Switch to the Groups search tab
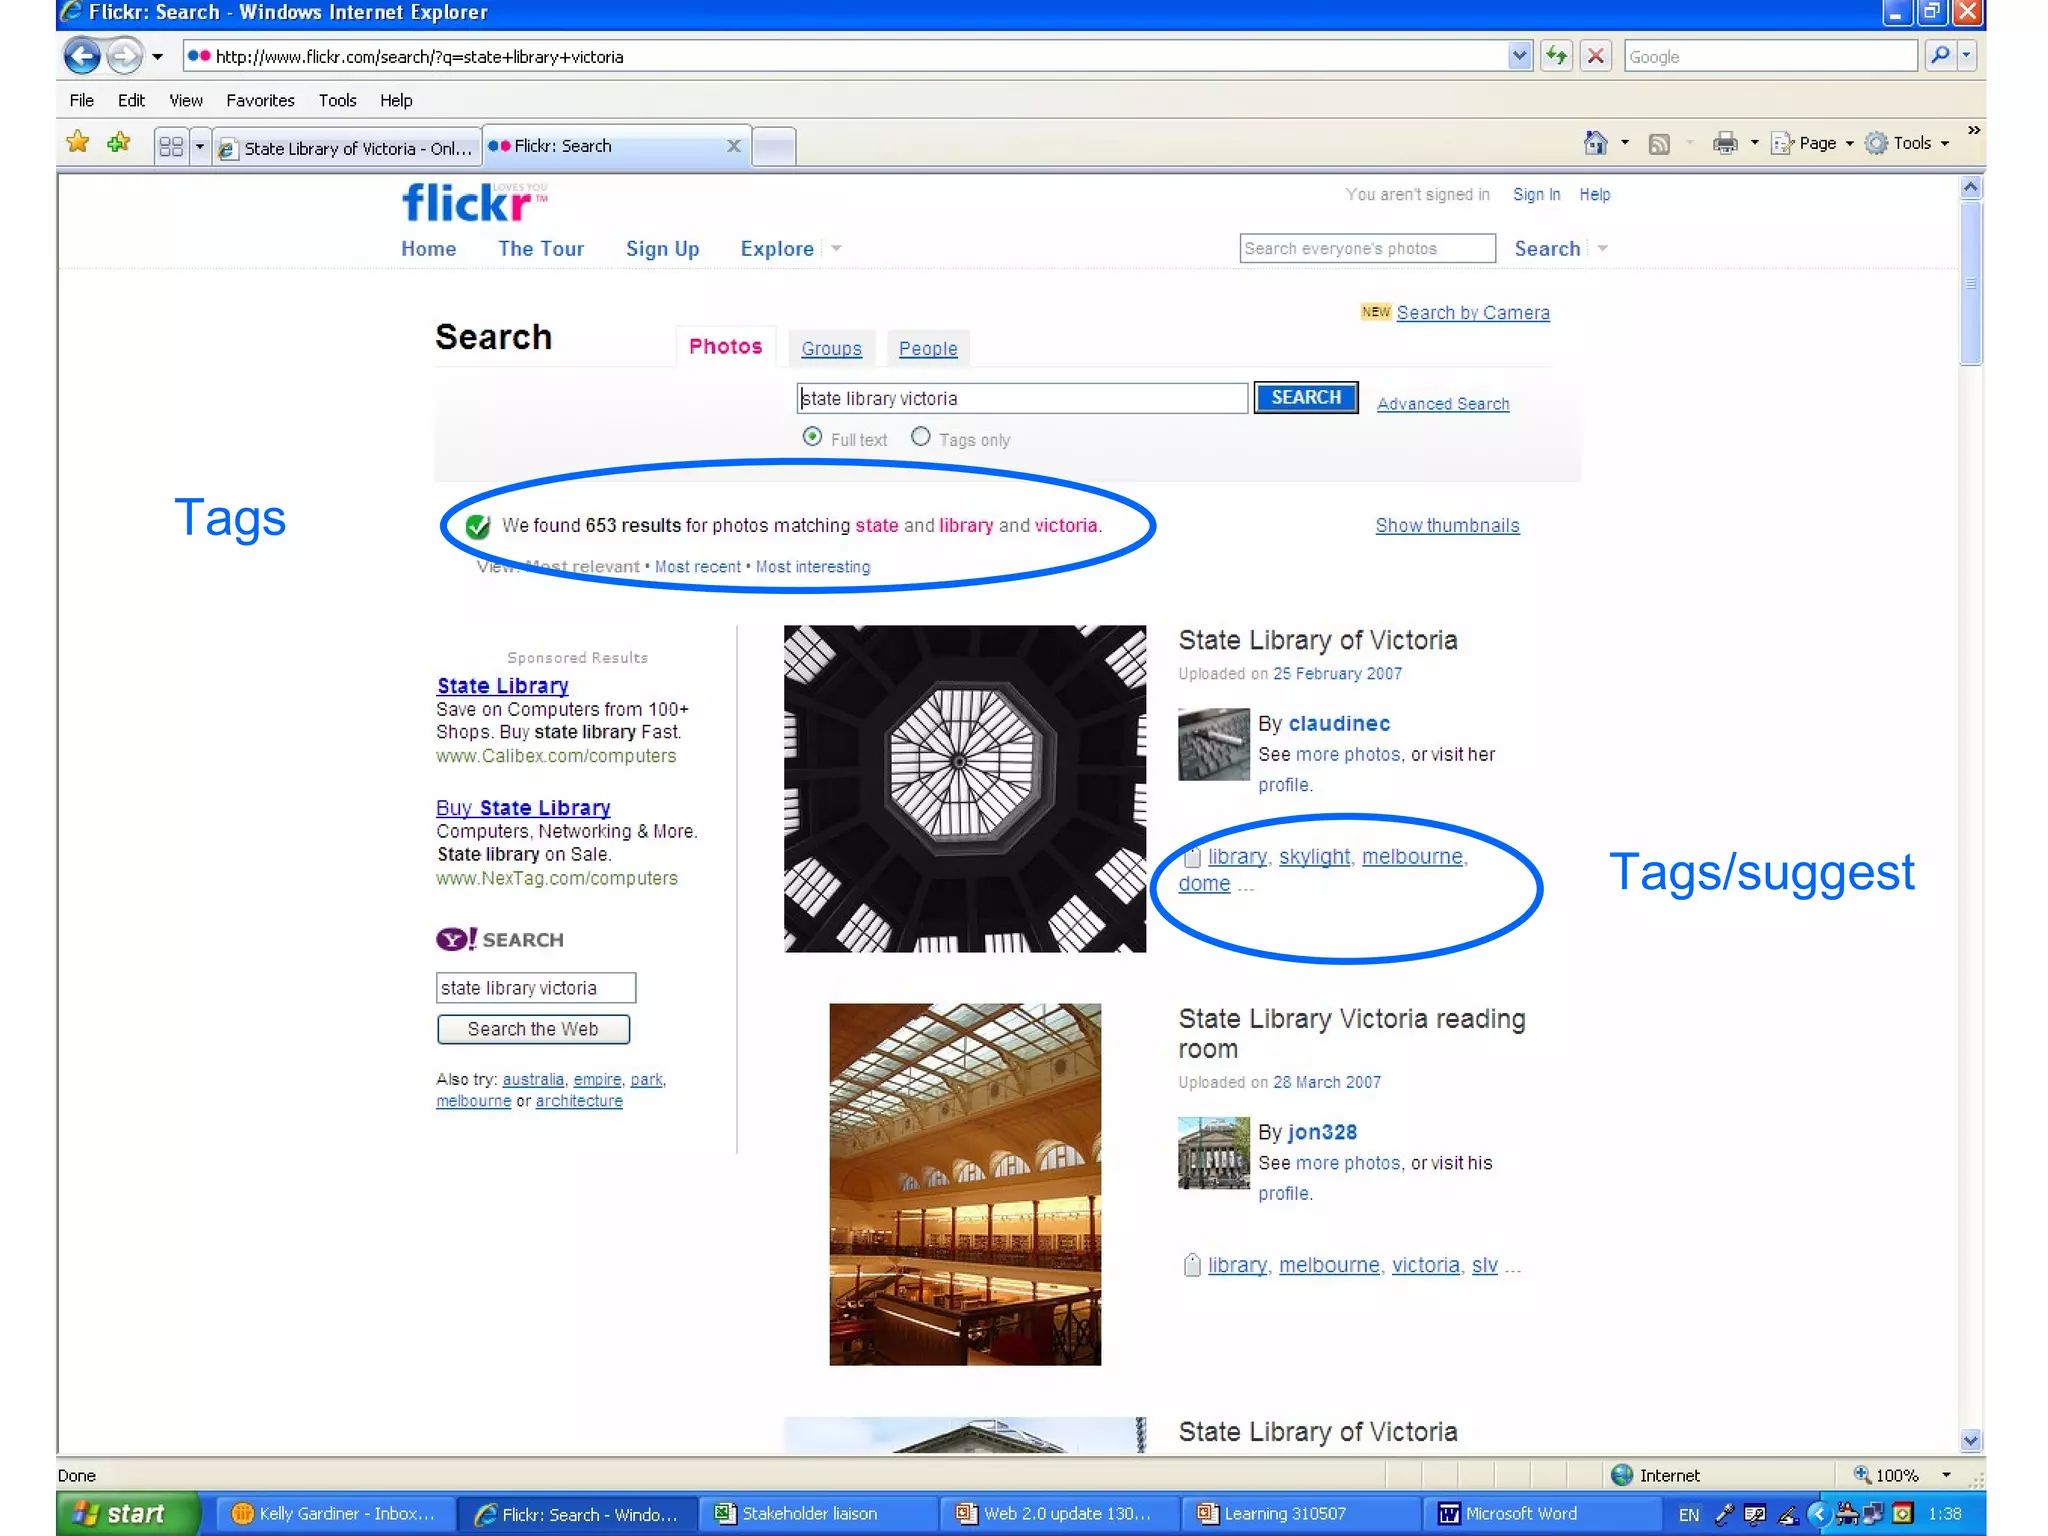 [831, 349]
